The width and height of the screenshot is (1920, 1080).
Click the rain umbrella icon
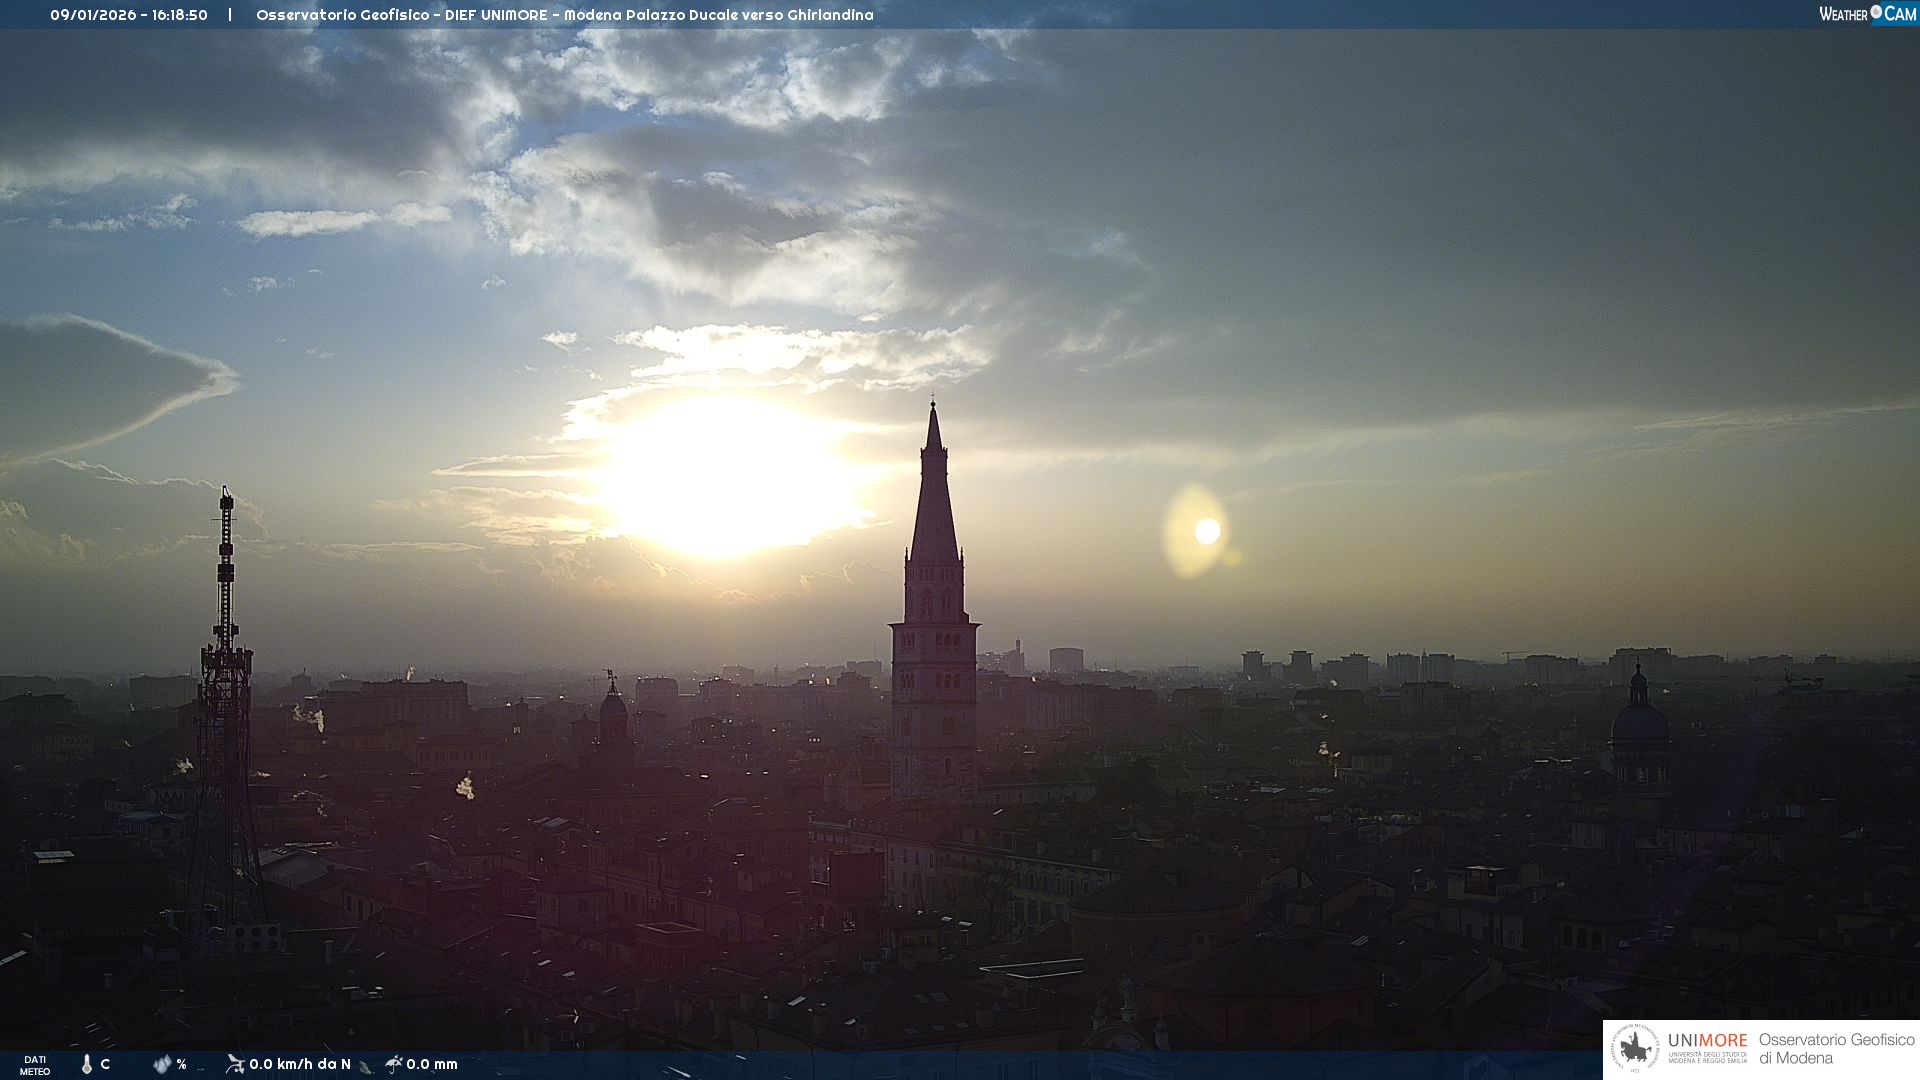[x=394, y=1064]
